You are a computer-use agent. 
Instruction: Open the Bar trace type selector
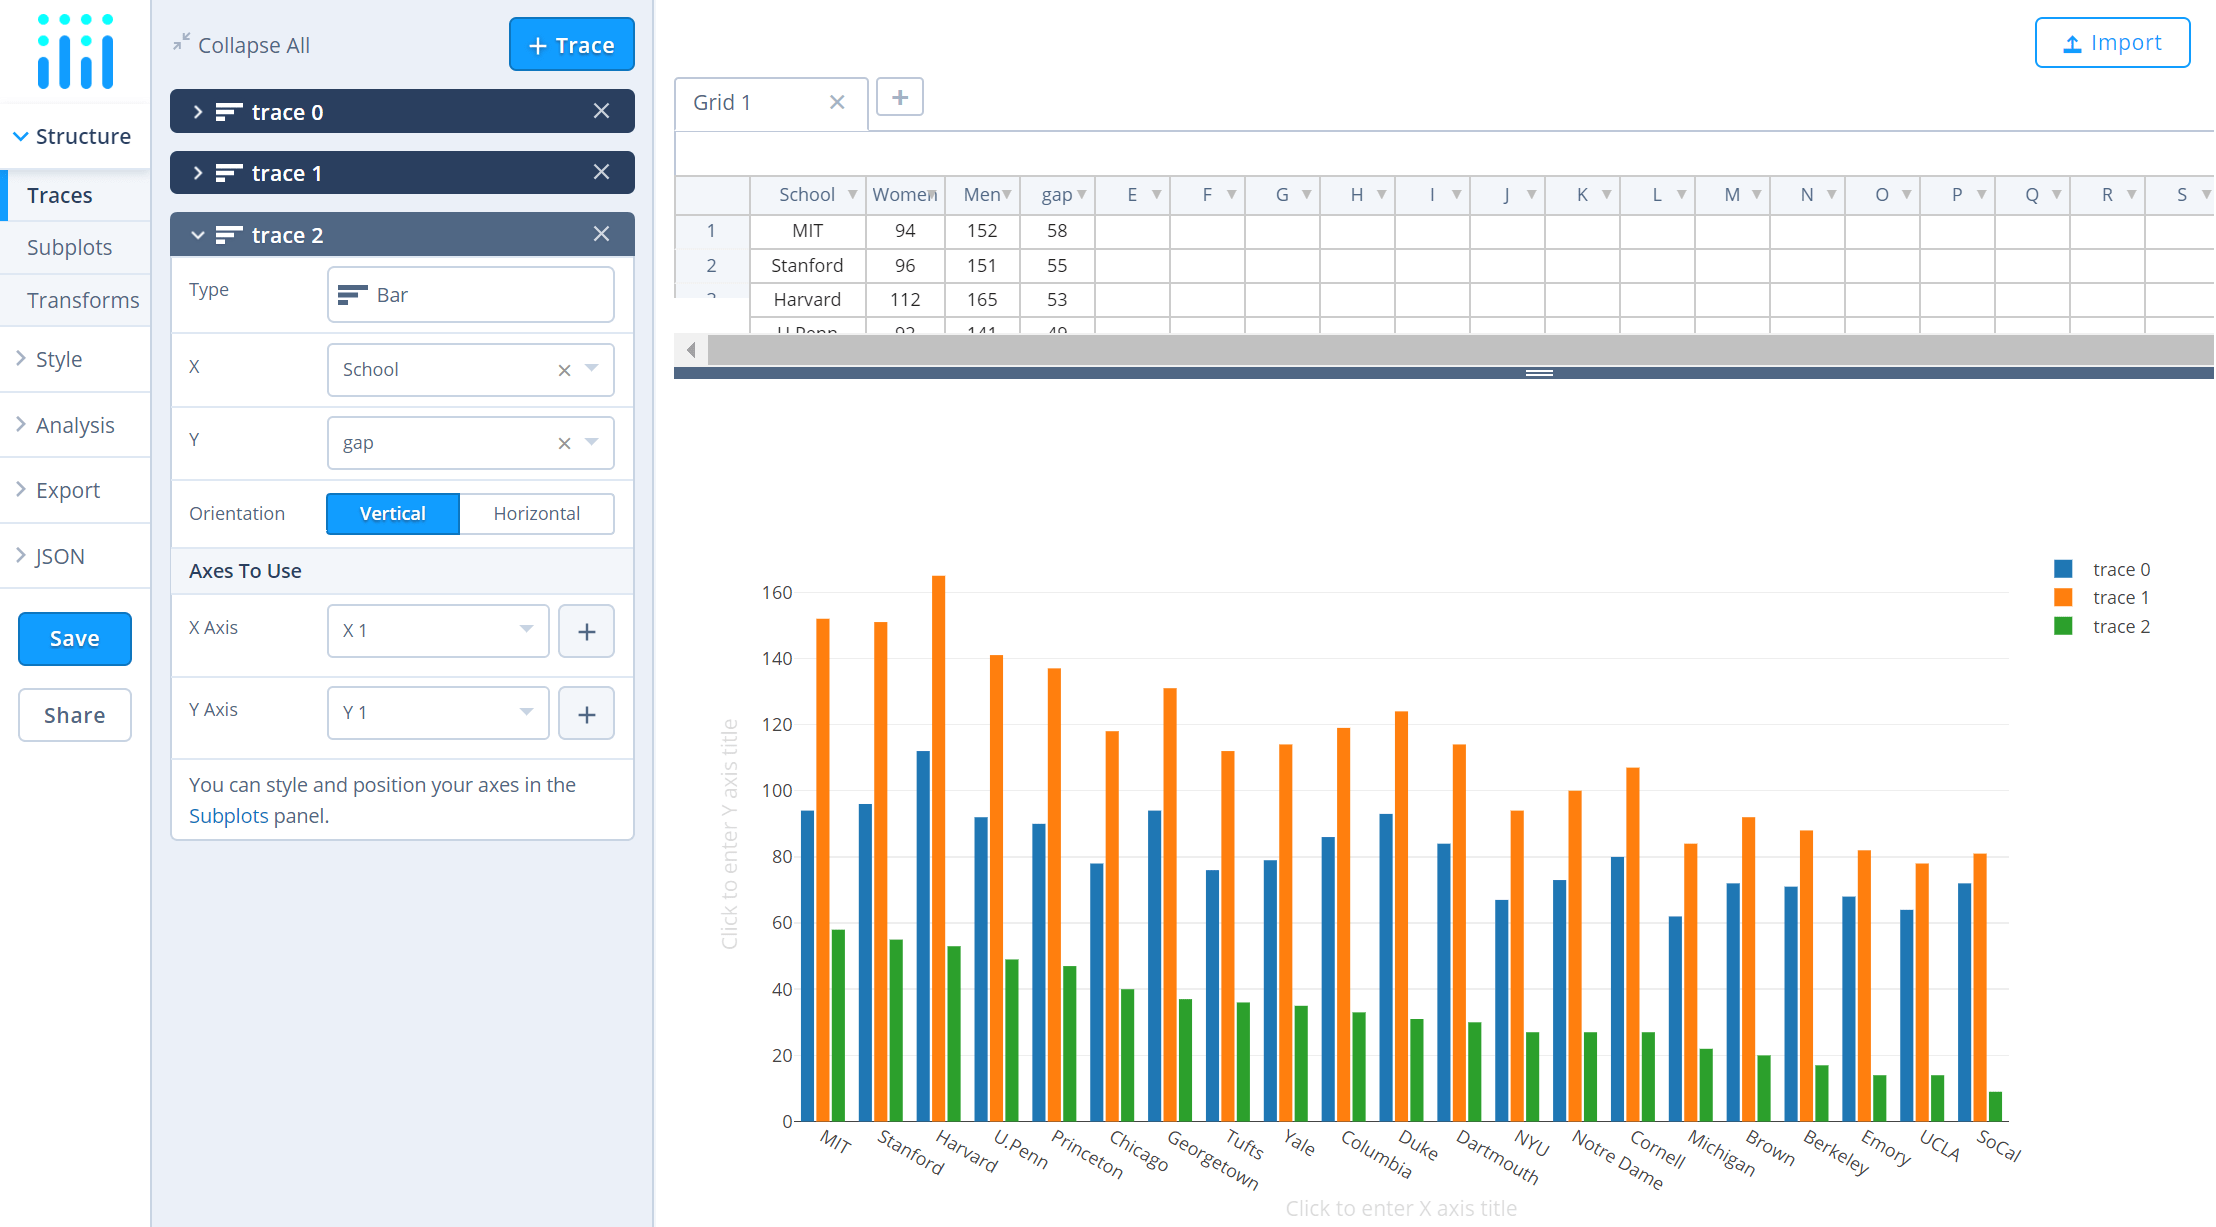pos(470,295)
